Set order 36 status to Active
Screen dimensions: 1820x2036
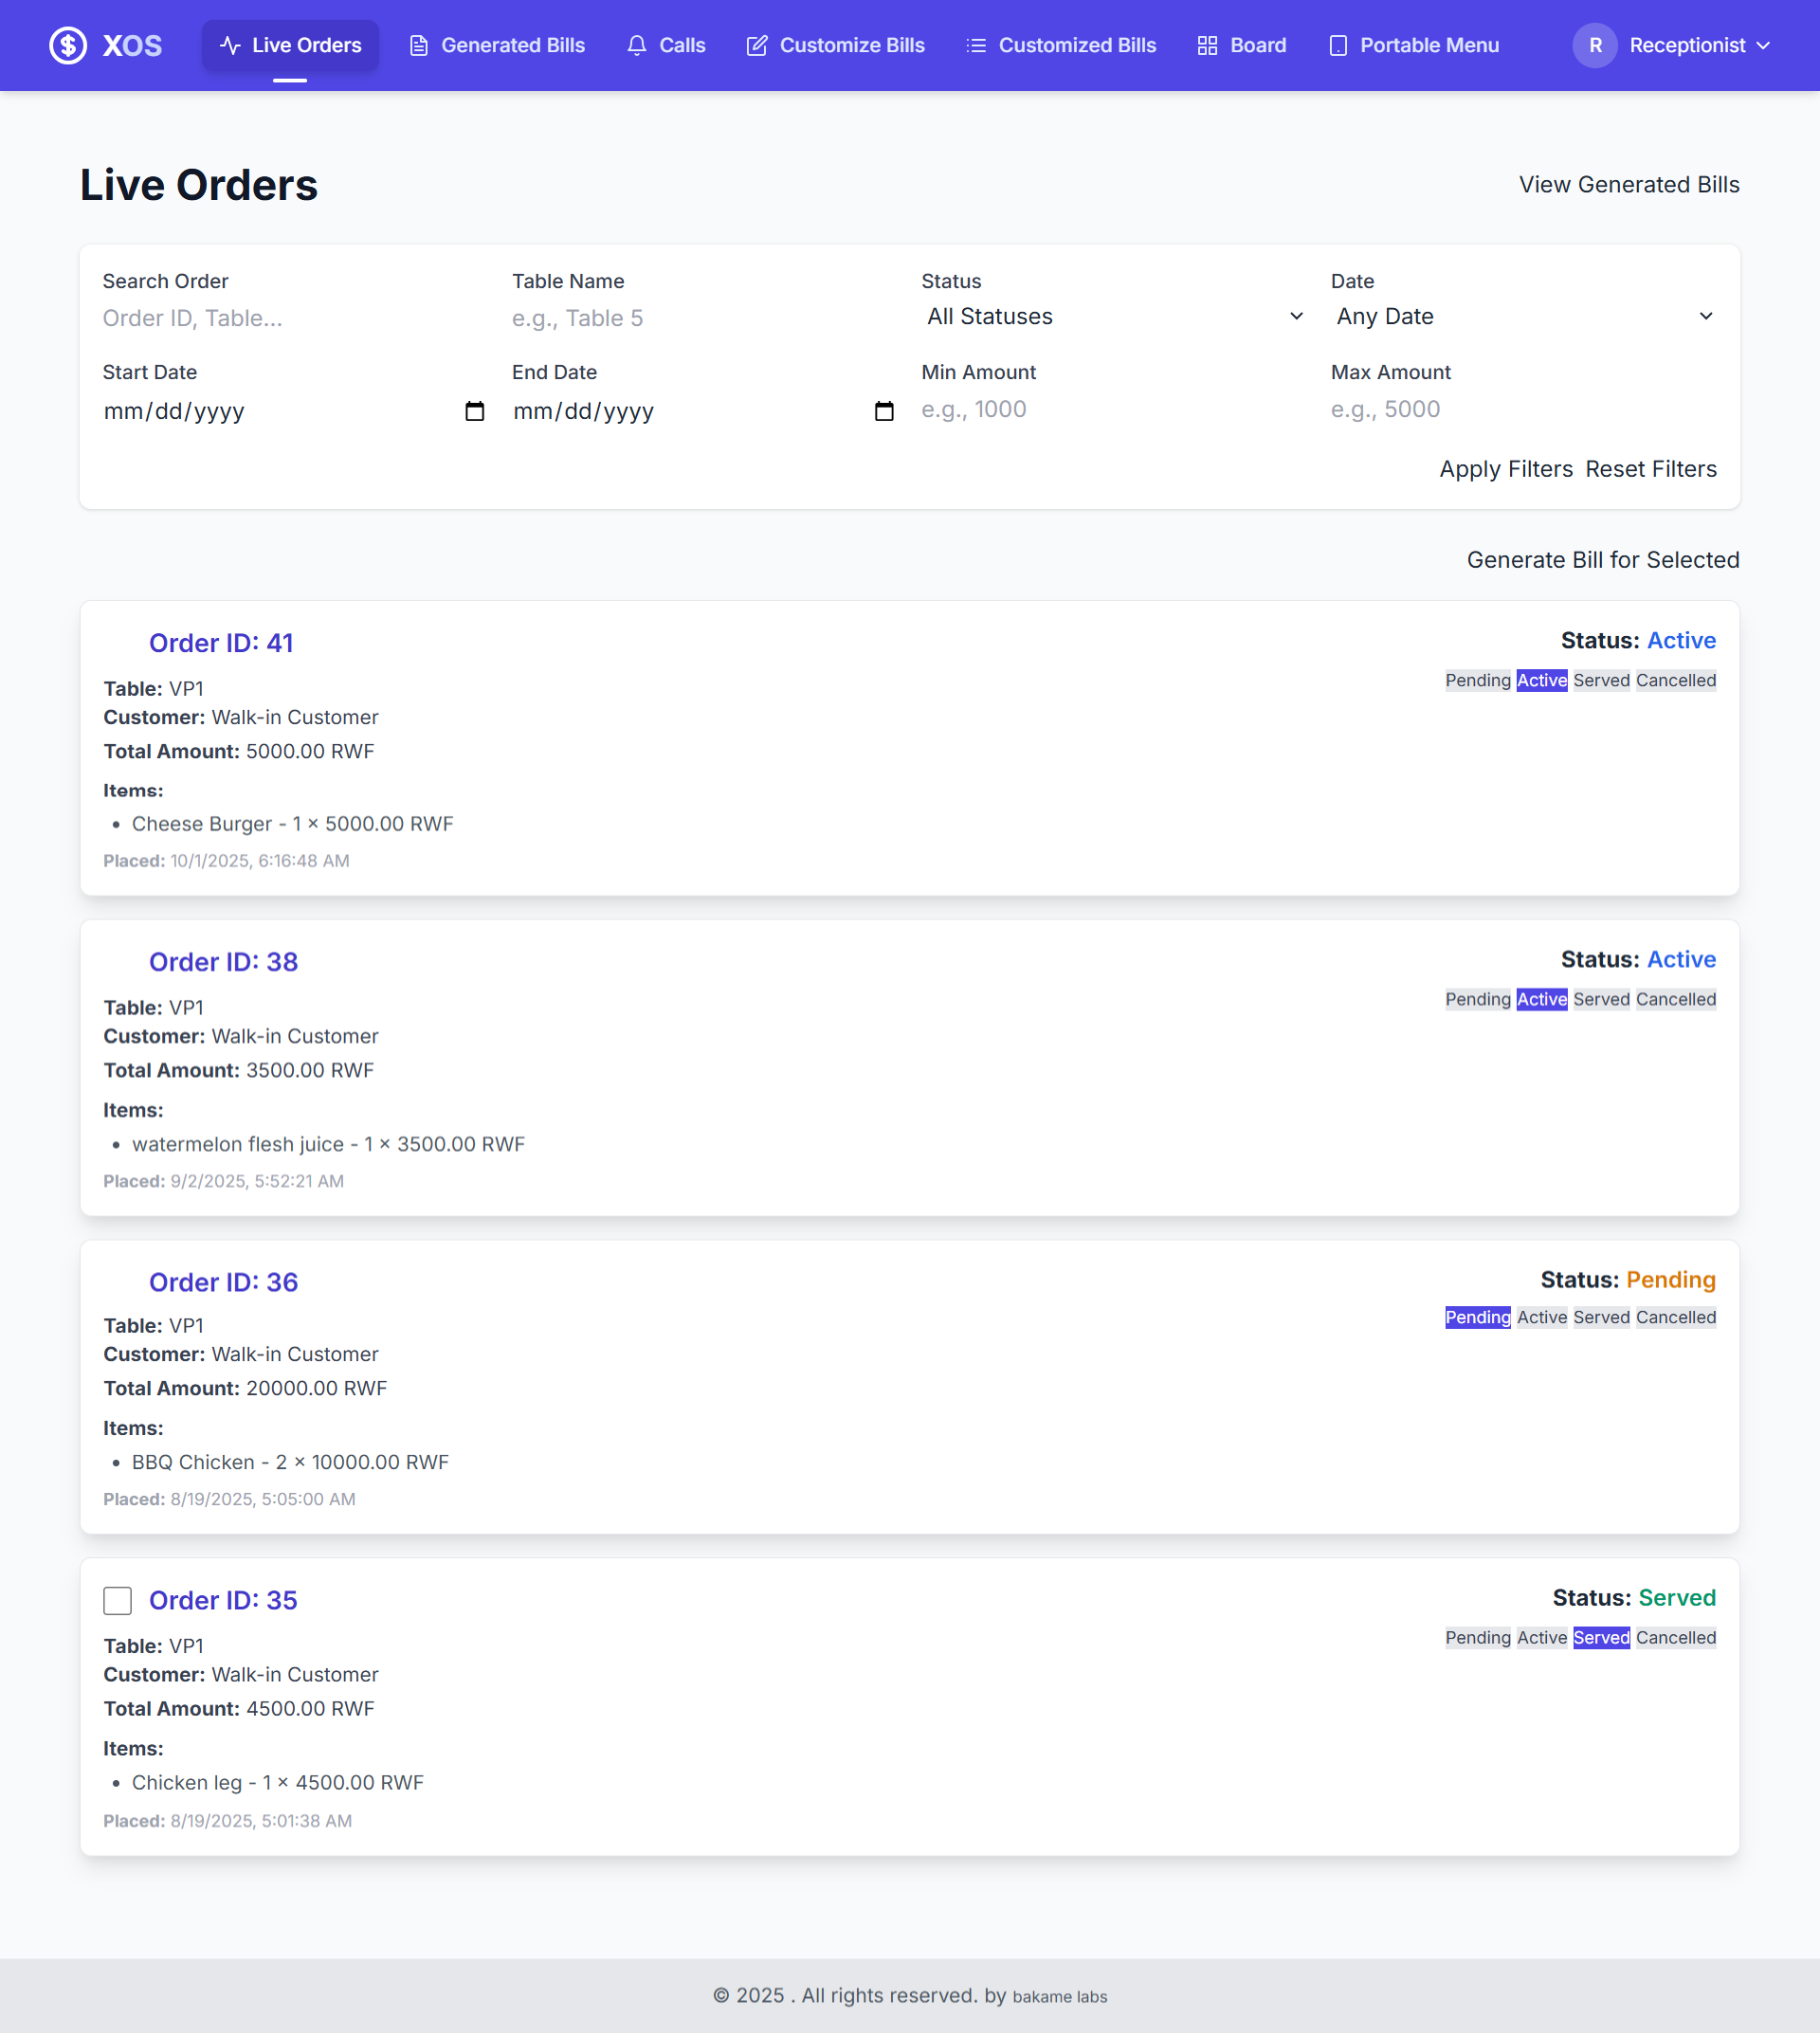pyautogui.click(x=1541, y=1317)
